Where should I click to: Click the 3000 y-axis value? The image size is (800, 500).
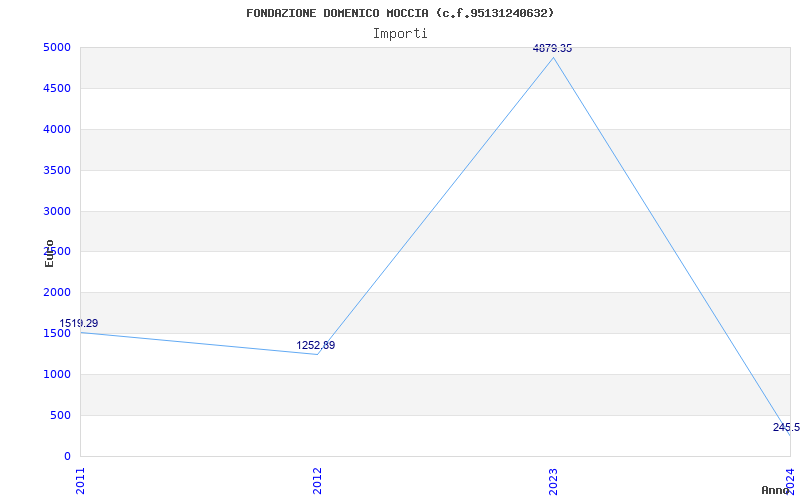[57, 211]
